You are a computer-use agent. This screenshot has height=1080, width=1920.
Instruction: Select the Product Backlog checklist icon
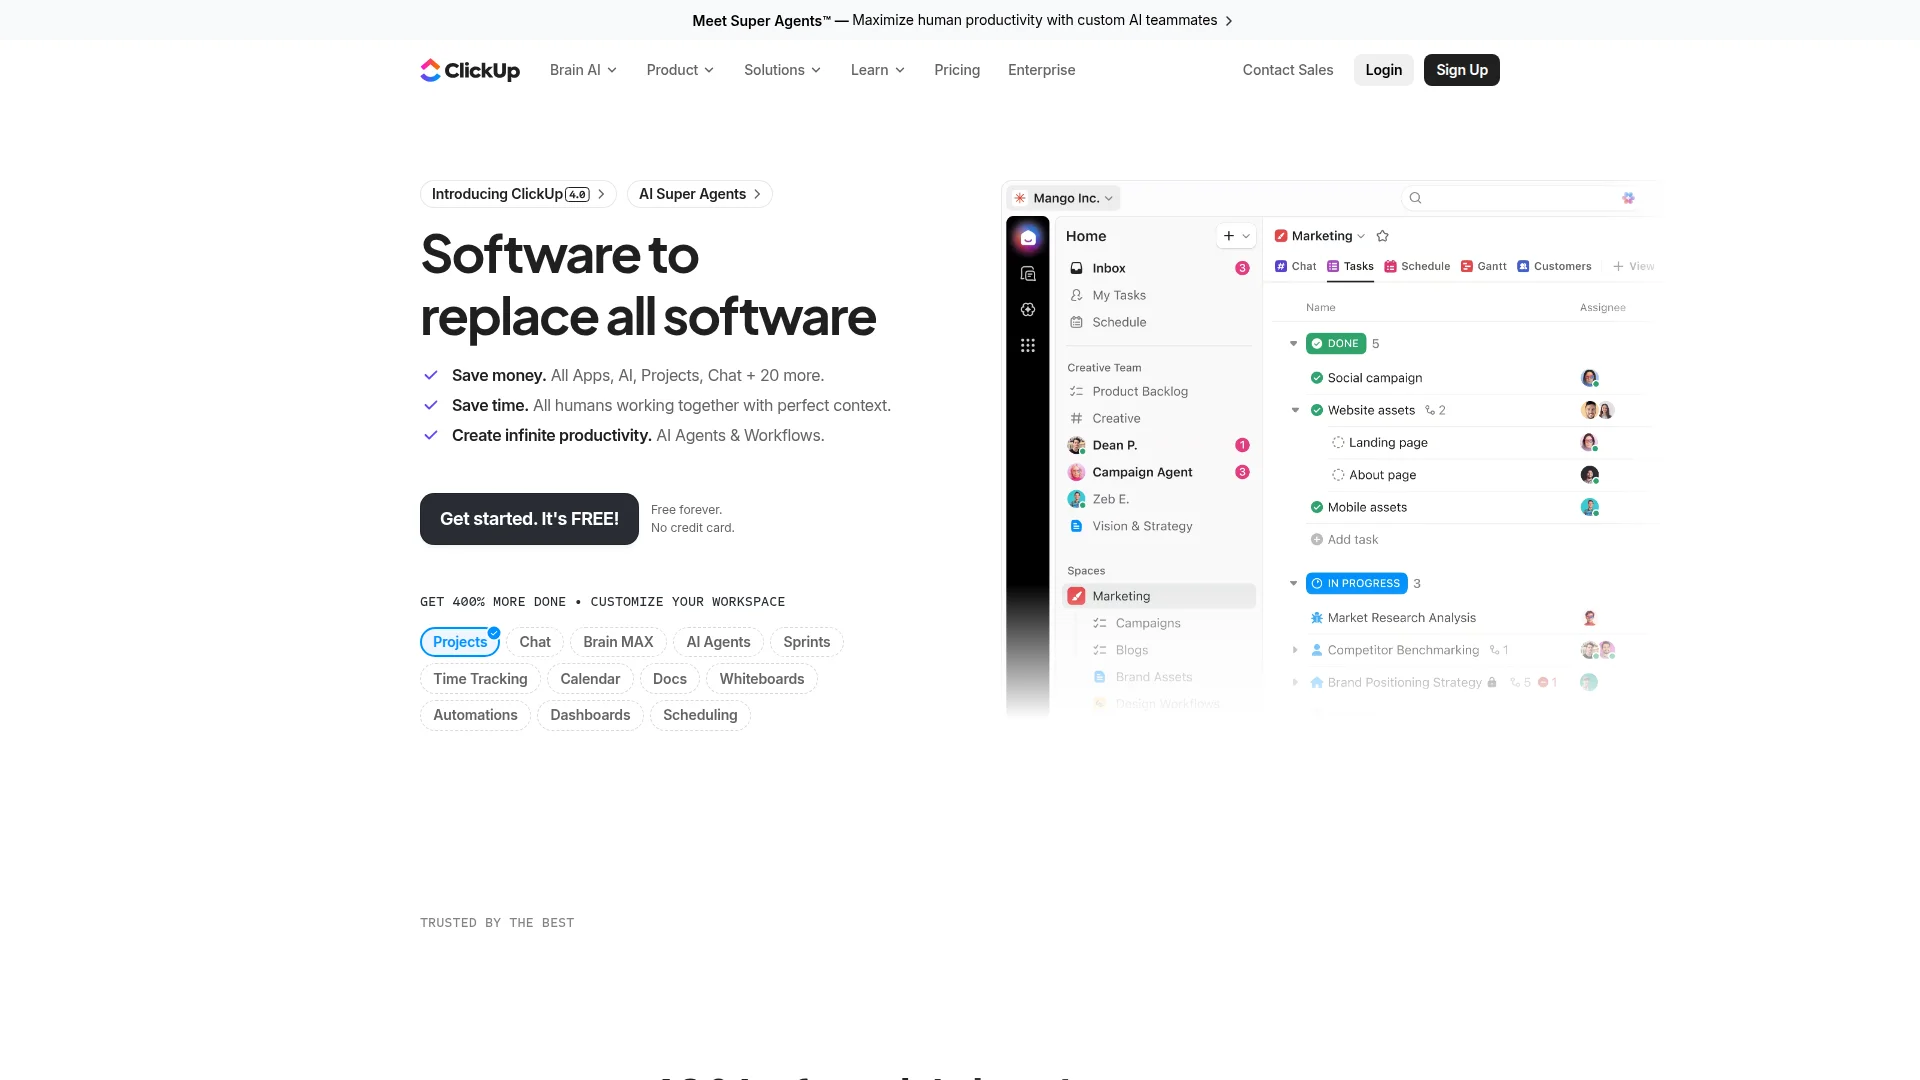pos(1076,391)
